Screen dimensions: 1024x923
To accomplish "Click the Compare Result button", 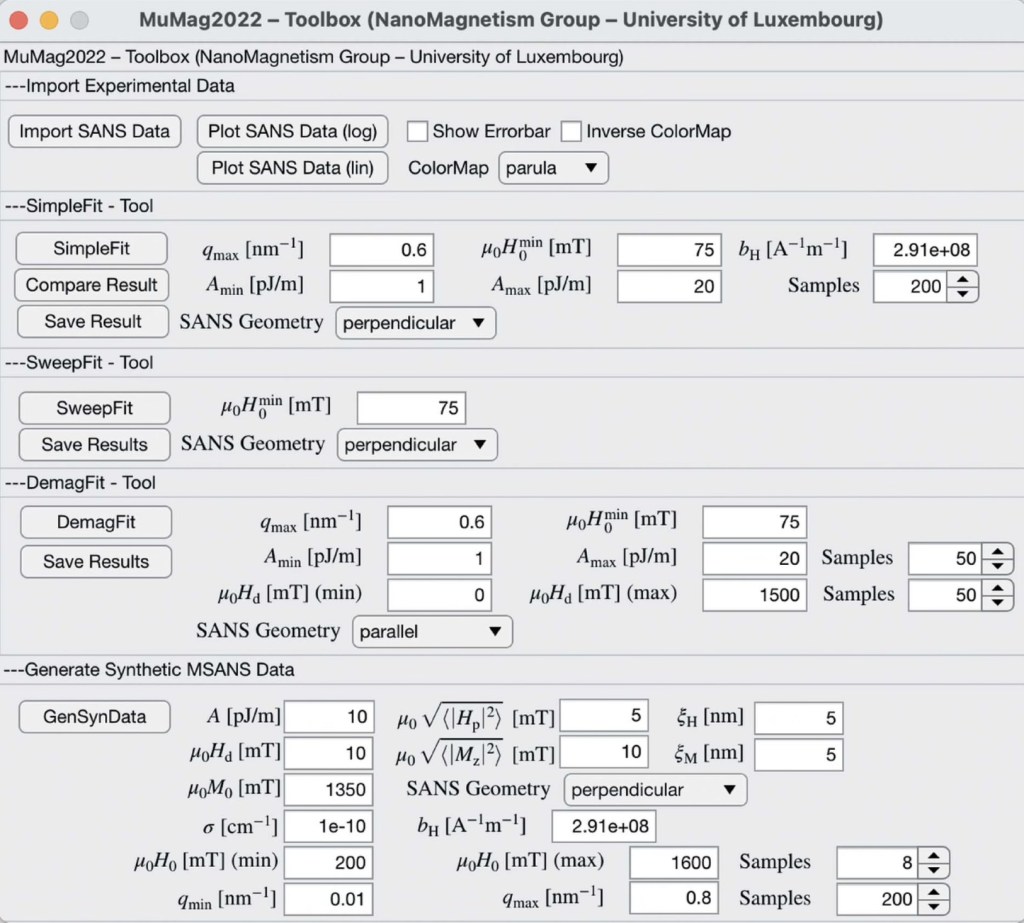I will coord(92,285).
